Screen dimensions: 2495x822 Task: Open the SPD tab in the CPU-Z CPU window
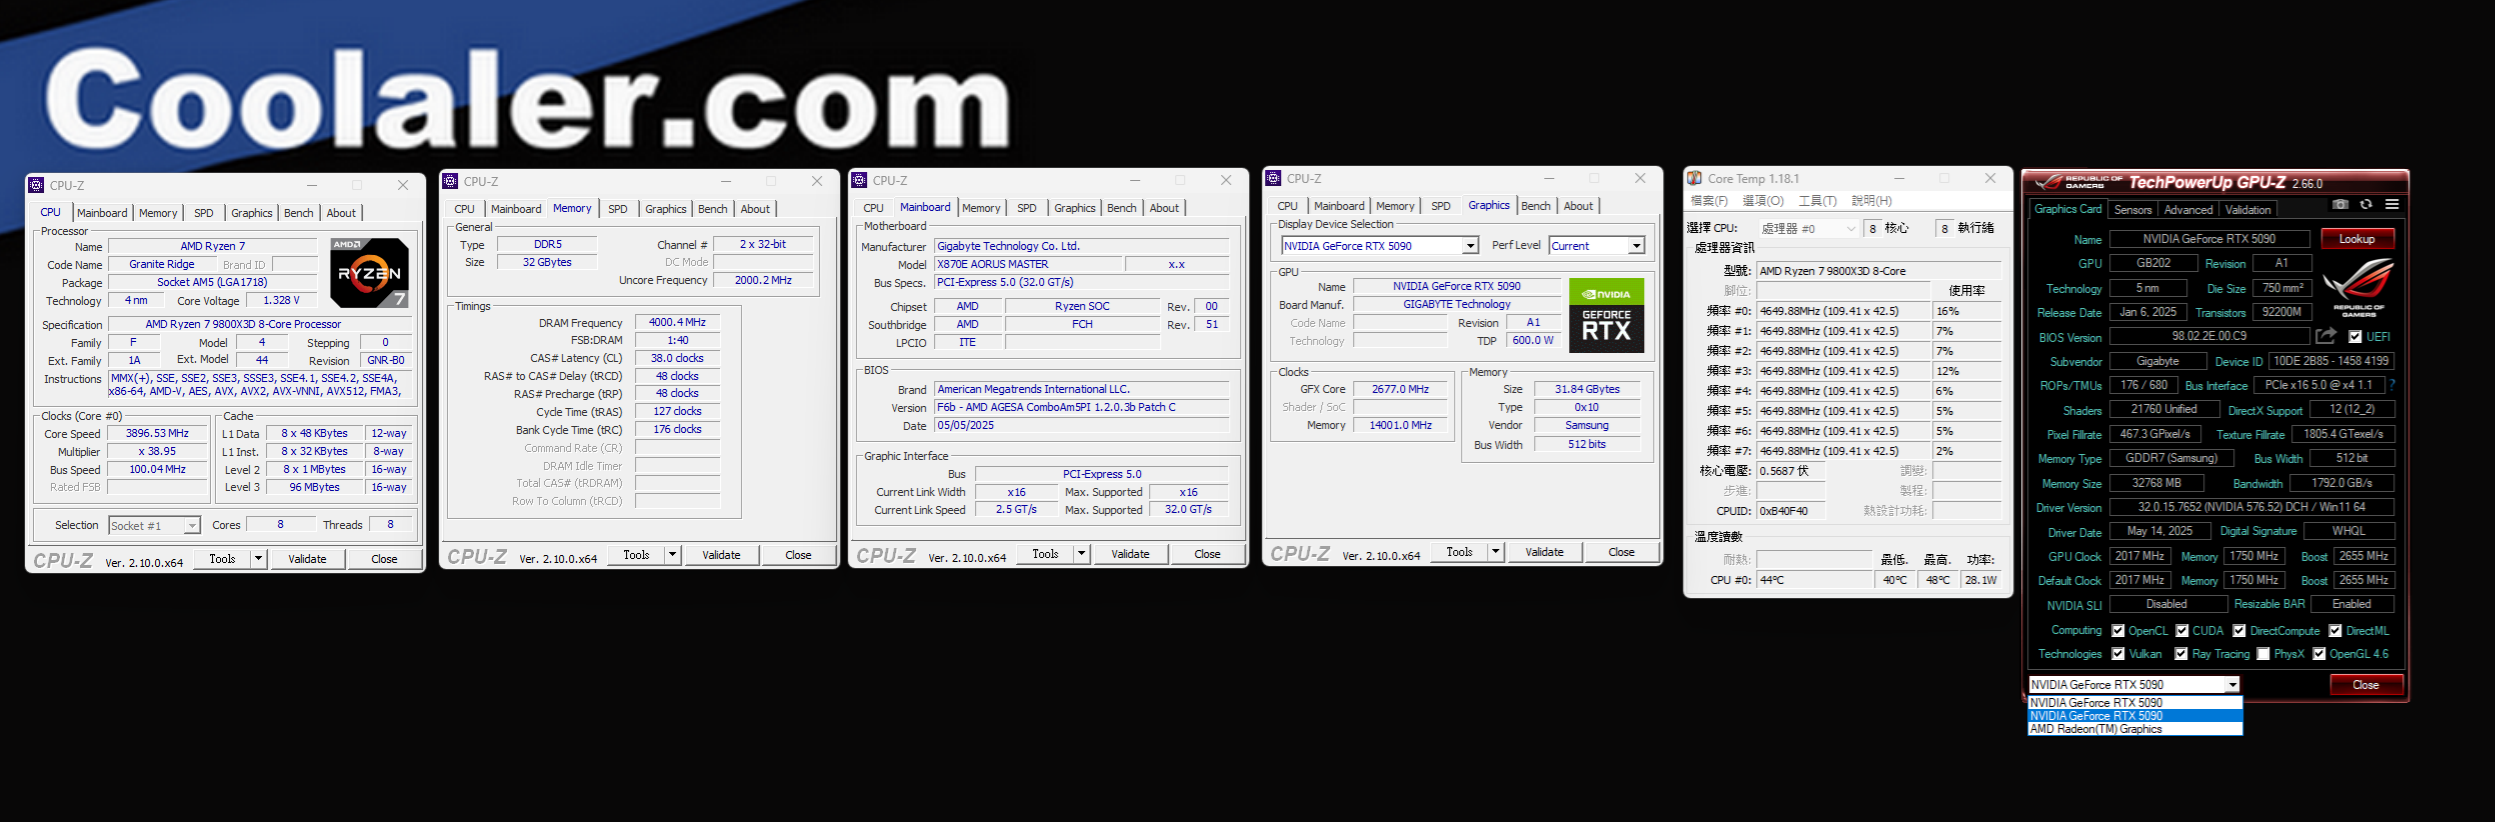tap(204, 213)
